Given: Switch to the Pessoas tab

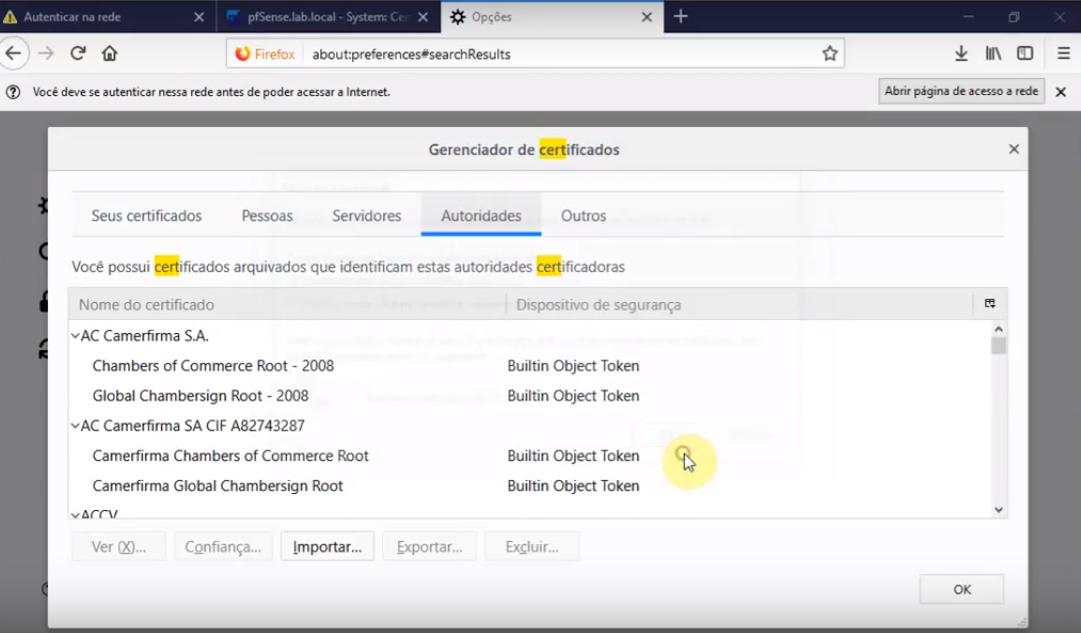Looking at the screenshot, I should click(267, 216).
